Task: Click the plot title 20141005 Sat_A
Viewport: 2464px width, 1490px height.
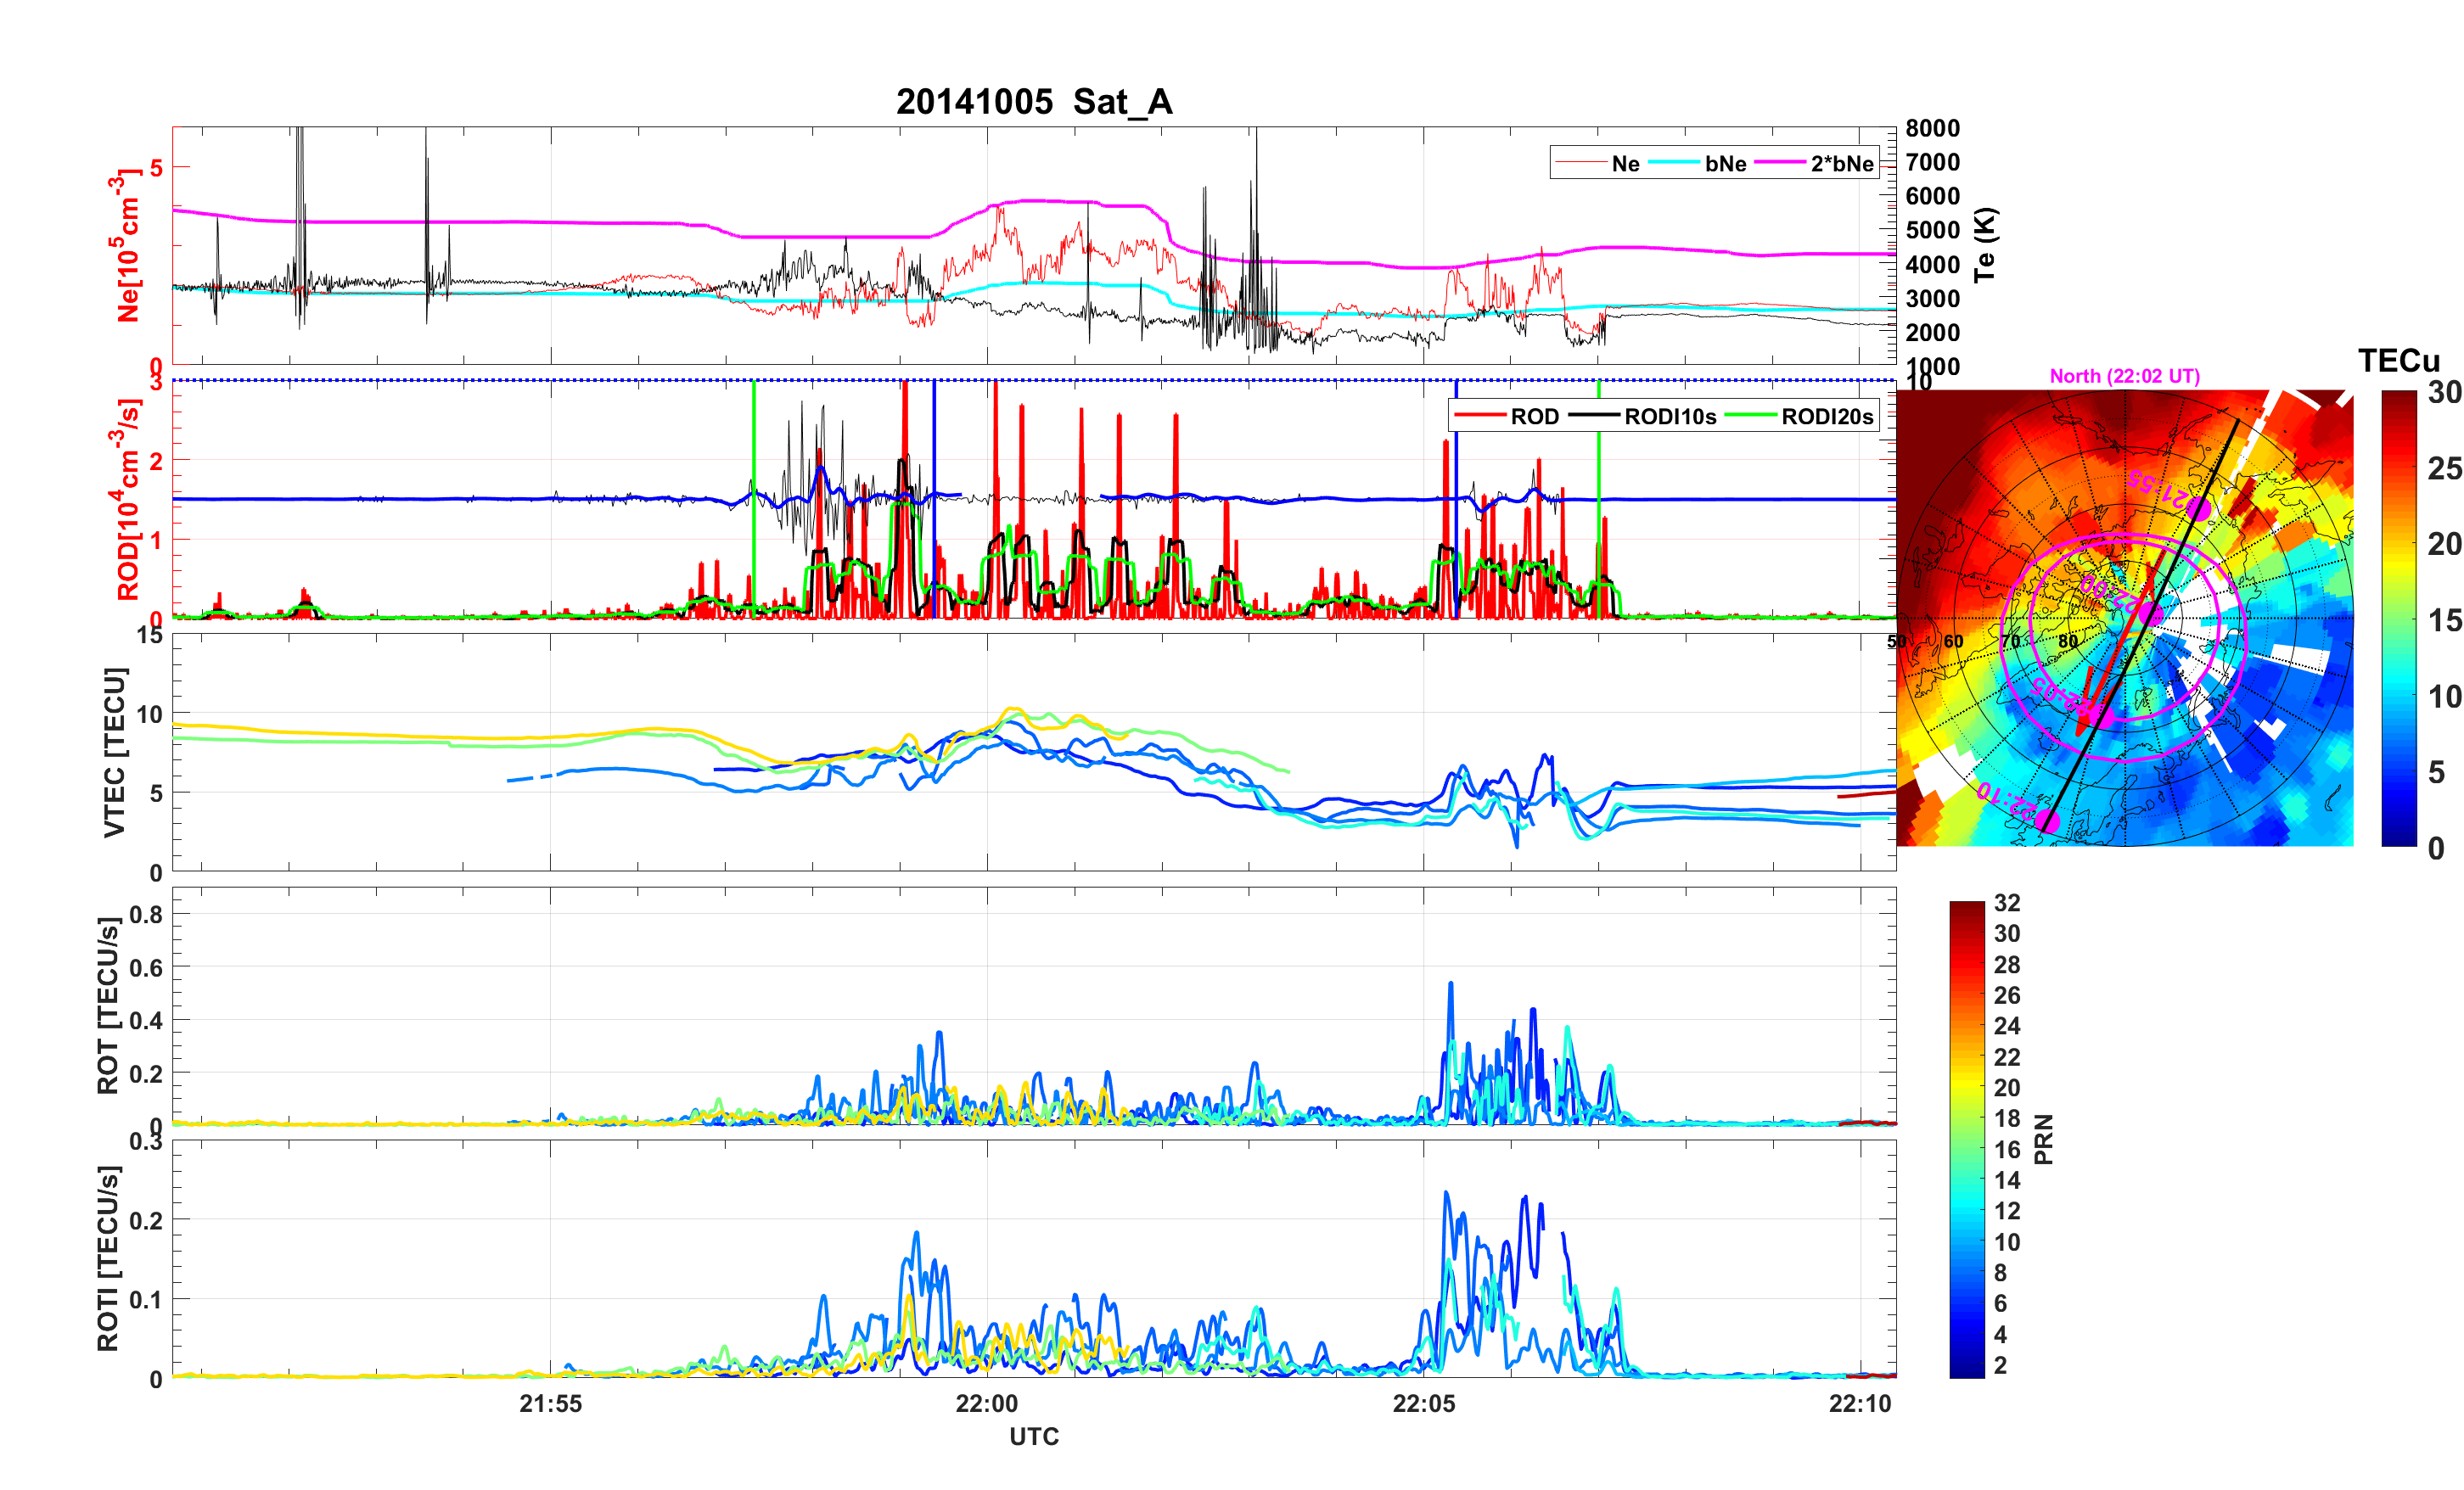Action: click(x=1033, y=101)
